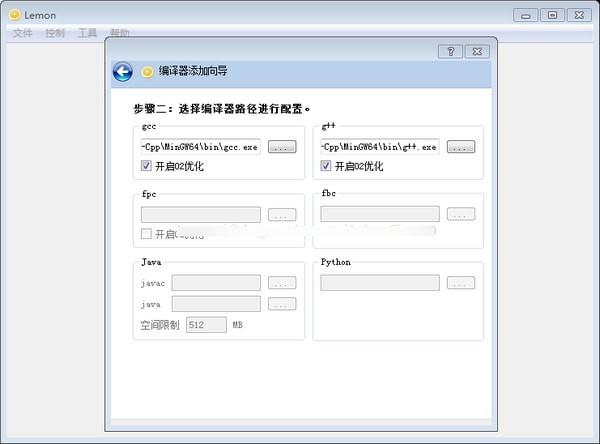Click the fpc path input field
Viewport: 600px width, 444px height.
(x=201, y=214)
